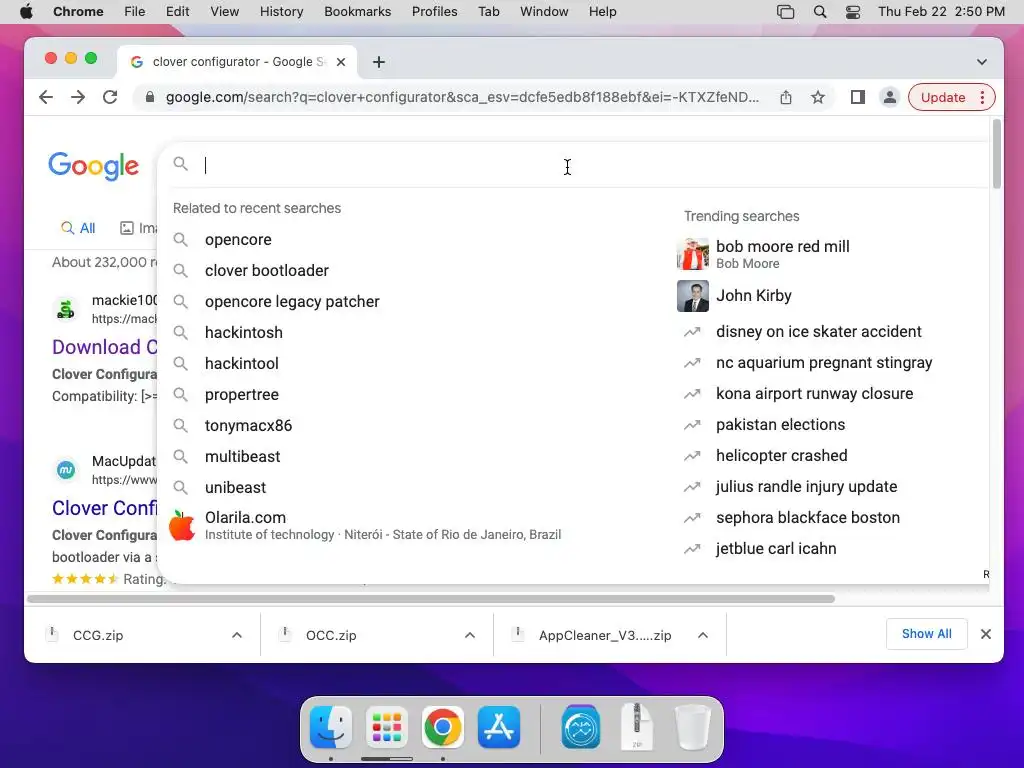Screen dimensions: 1024x768
Task: Click the Update button in toolbar
Action: click(942, 97)
